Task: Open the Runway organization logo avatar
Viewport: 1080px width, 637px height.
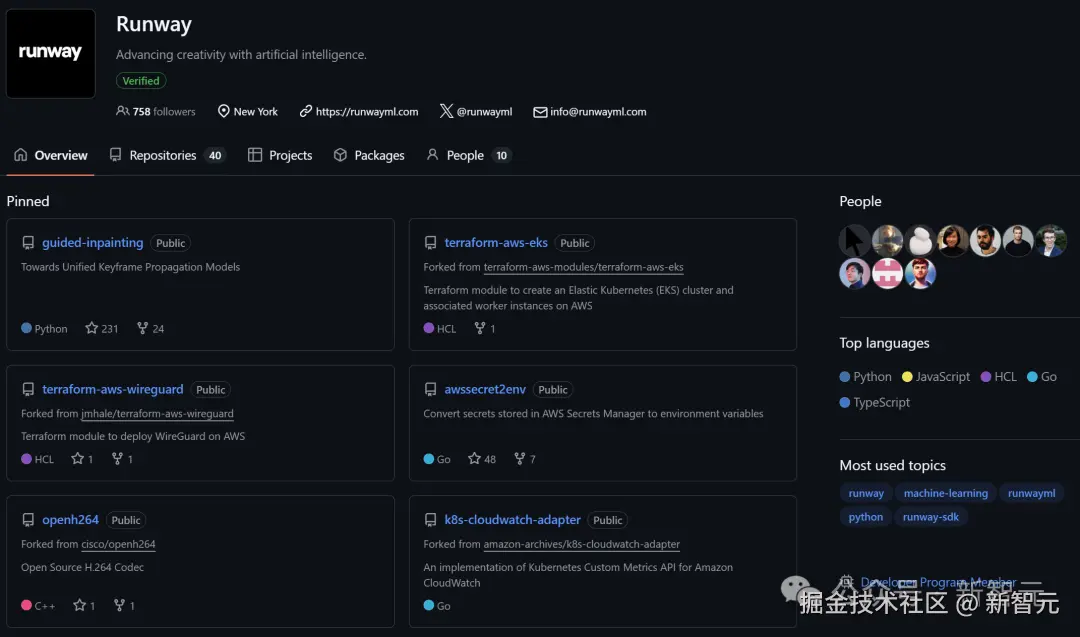Action: coord(50,53)
